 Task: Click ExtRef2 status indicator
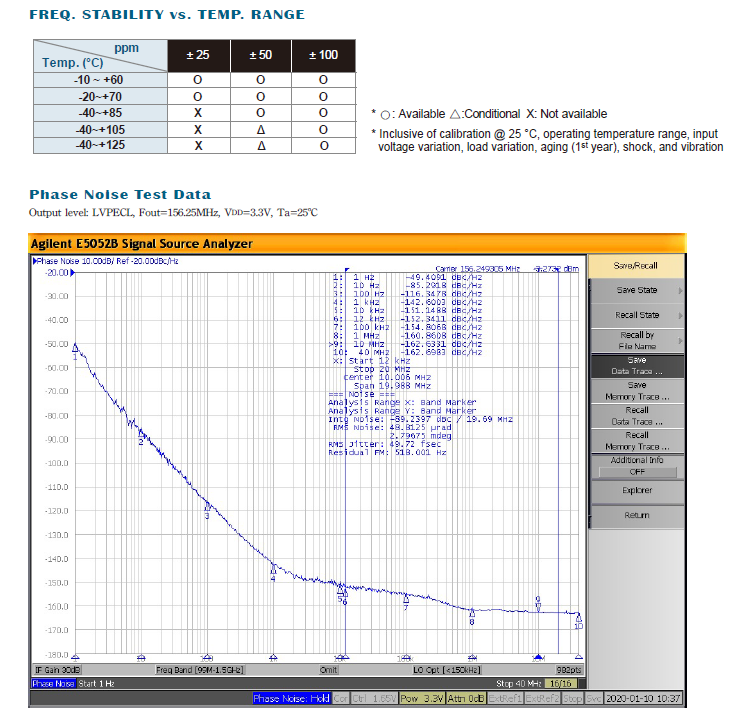point(542,699)
